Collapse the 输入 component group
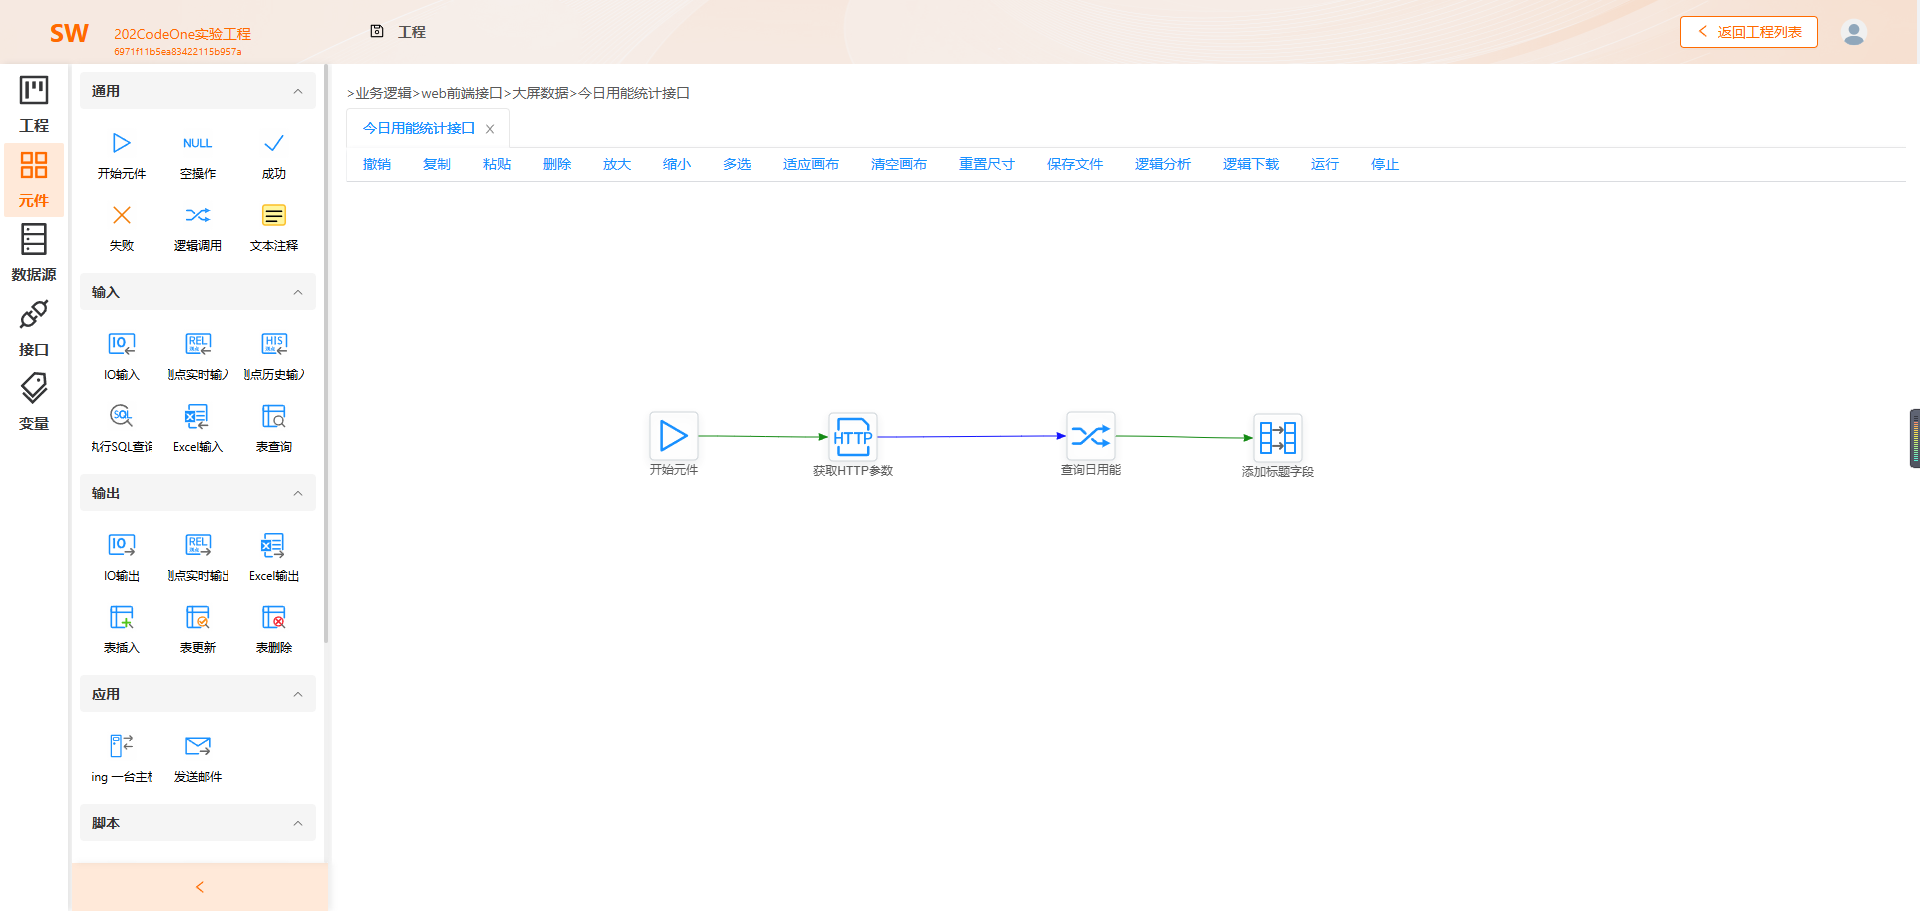 tap(297, 292)
